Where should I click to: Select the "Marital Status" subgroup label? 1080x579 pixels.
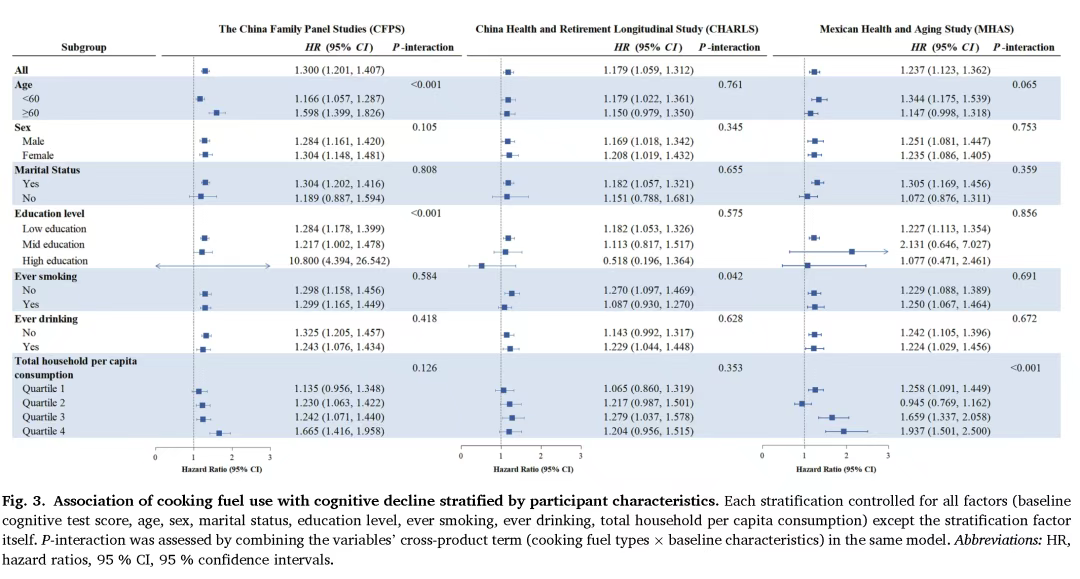(47, 170)
